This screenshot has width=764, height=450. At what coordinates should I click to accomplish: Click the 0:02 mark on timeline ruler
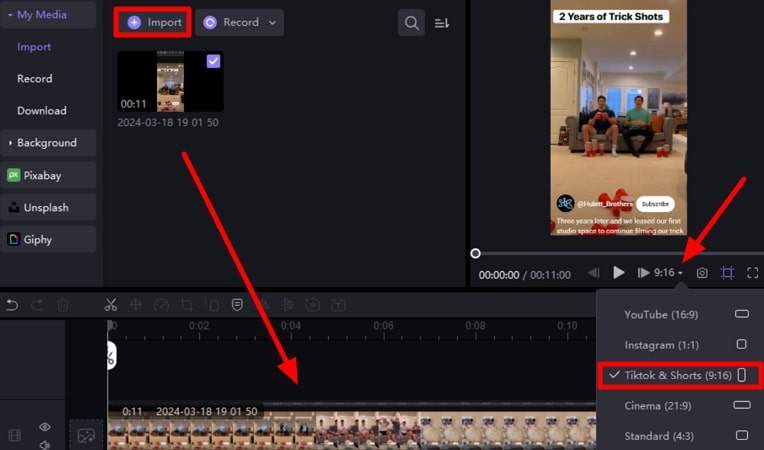(x=199, y=325)
